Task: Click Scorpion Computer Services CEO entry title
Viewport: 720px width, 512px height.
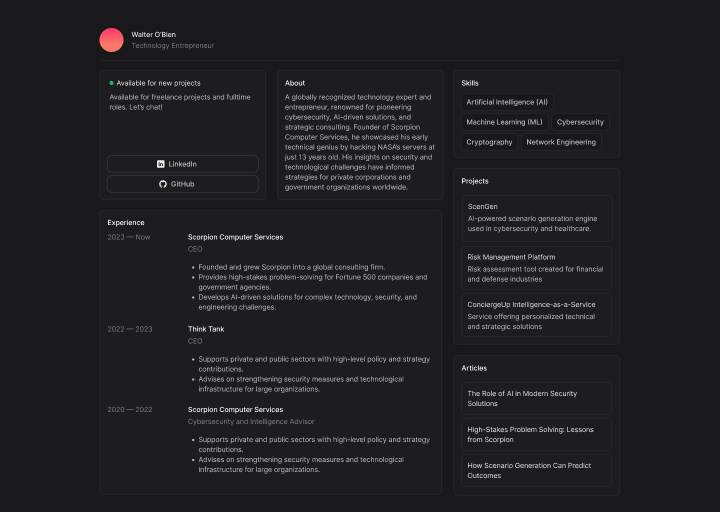Action: pyautogui.click(x=235, y=237)
